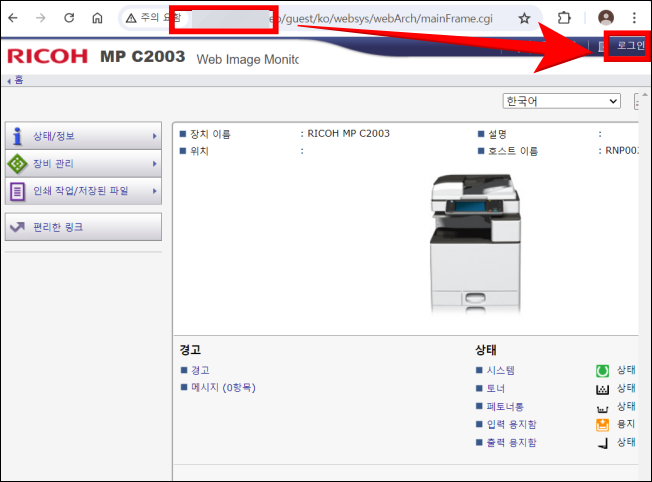Viewport: 652px width, 482px height.
Task: Open the browser profile avatar
Action: pyautogui.click(x=606, y=17)
